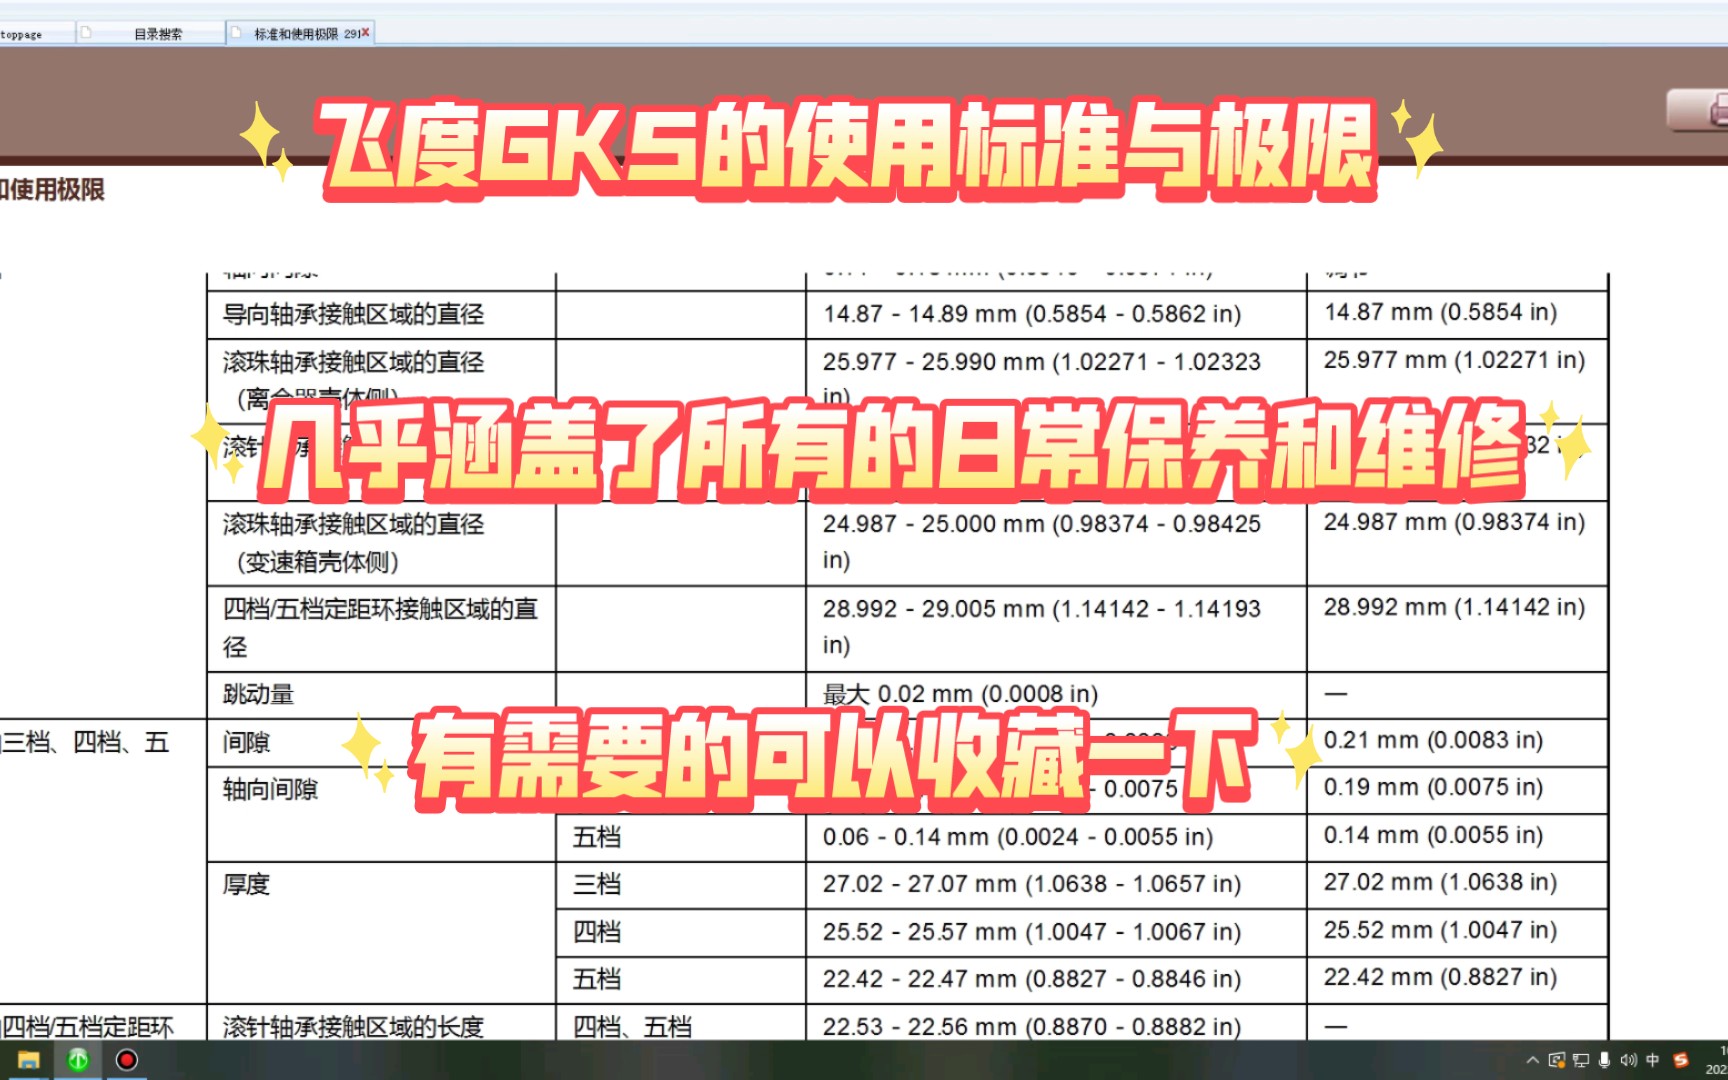Click the 最大 0.02 mm (0.0008 in) value
Screen dimensions: 1728x1080
click(x=960, y=694)
